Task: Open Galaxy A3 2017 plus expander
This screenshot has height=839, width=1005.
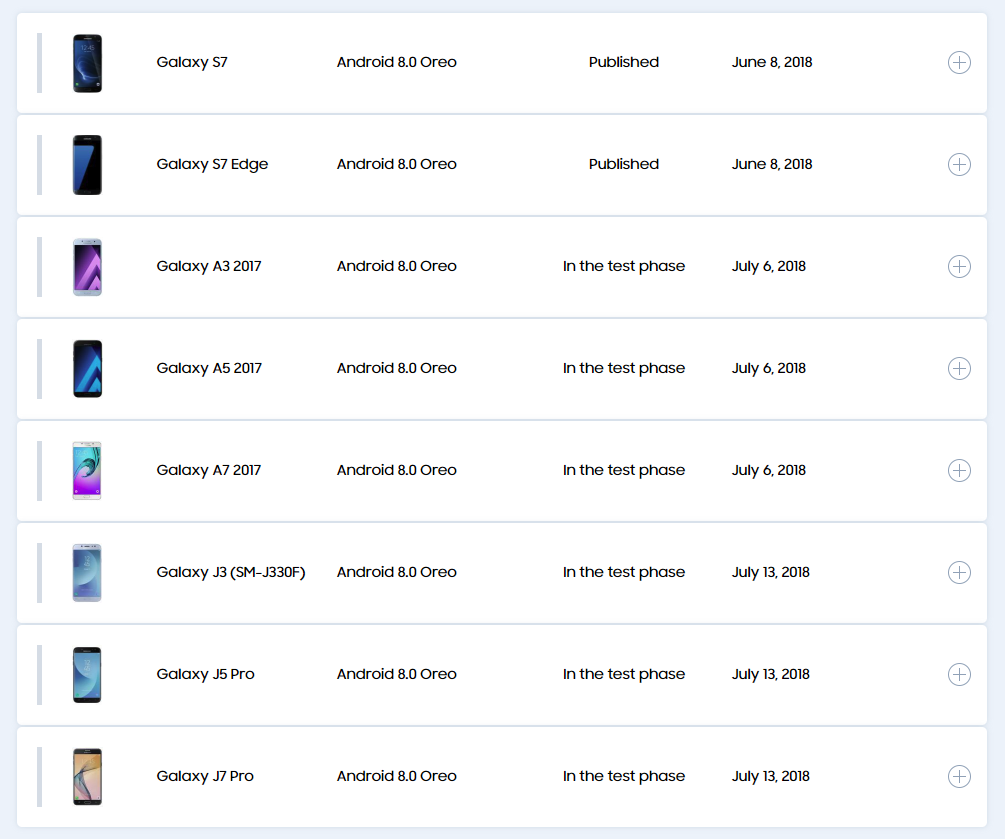Action: tap(958, 267)
